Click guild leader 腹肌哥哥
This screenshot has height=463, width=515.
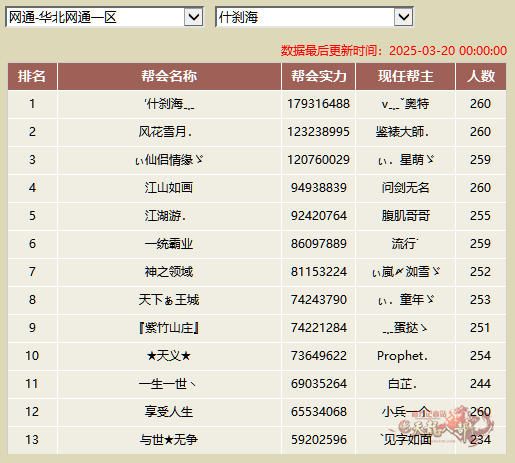tap(405, 216)
